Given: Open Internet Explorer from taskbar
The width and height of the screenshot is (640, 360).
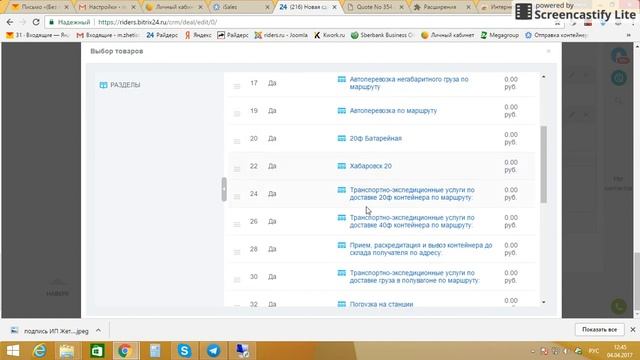Looking at the screenshot, I should [x=40, y=351].
